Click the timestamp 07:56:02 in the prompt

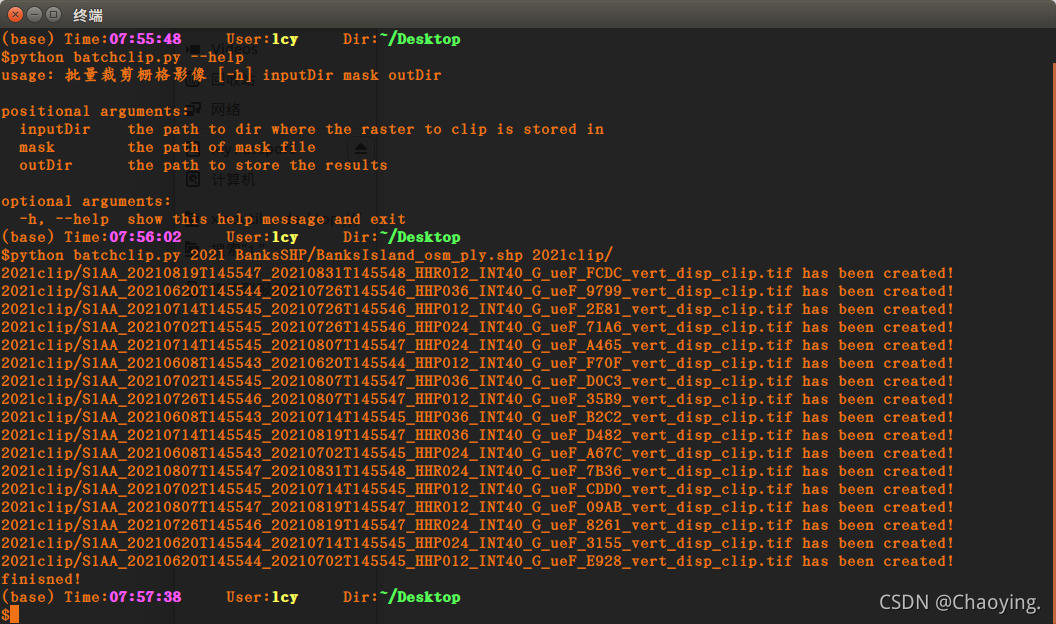(x=145, y=237)
